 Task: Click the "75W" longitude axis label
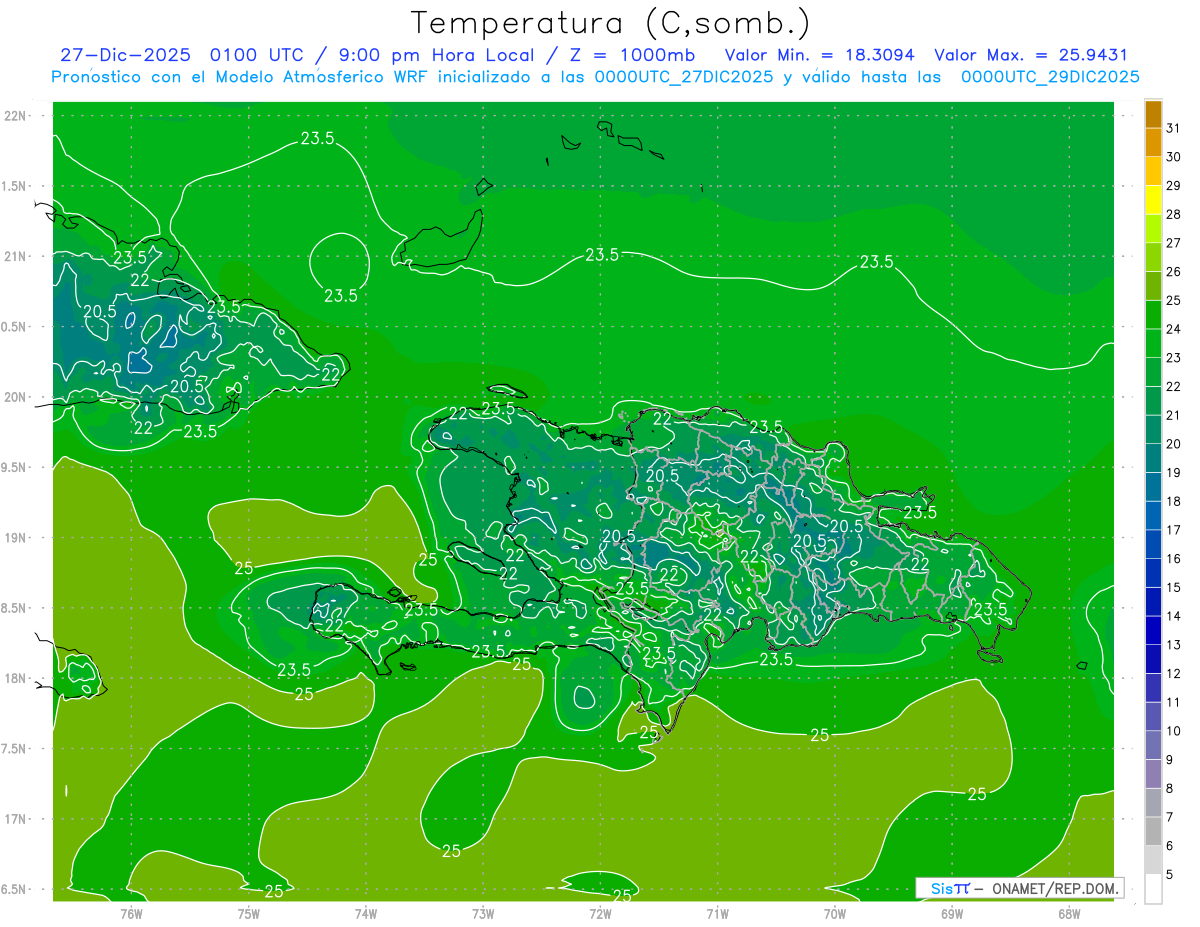[249, 914]
